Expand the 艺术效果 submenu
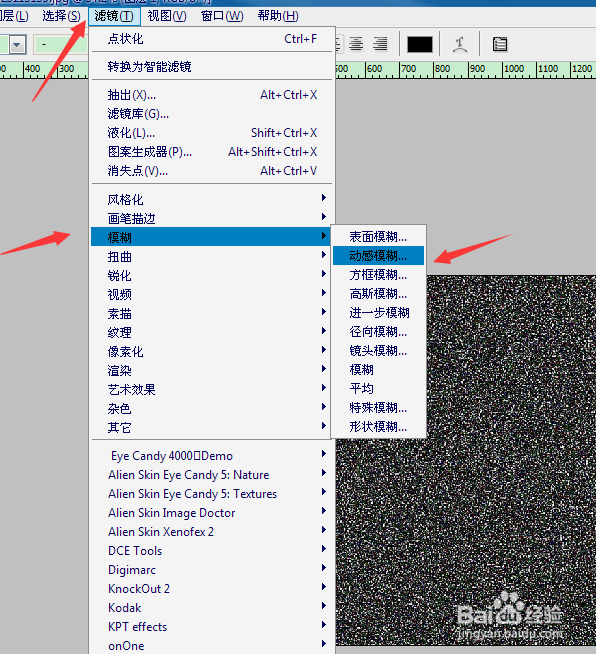 (x=212, y=389)
